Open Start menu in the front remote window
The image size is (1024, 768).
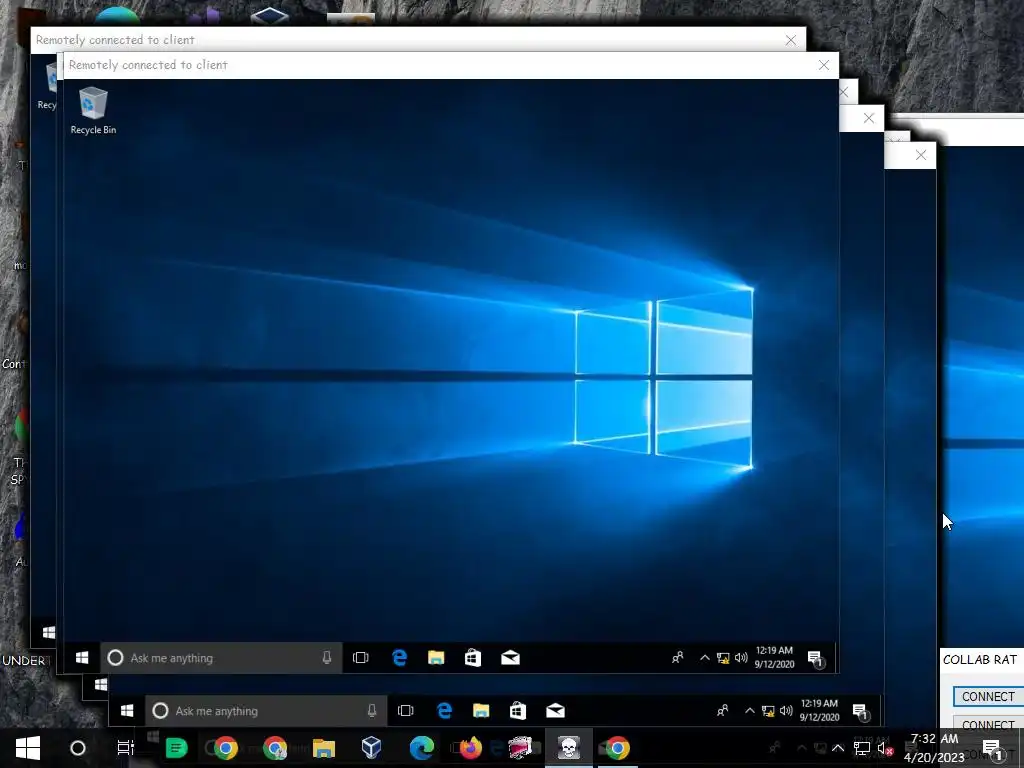[x=82, y=658]
